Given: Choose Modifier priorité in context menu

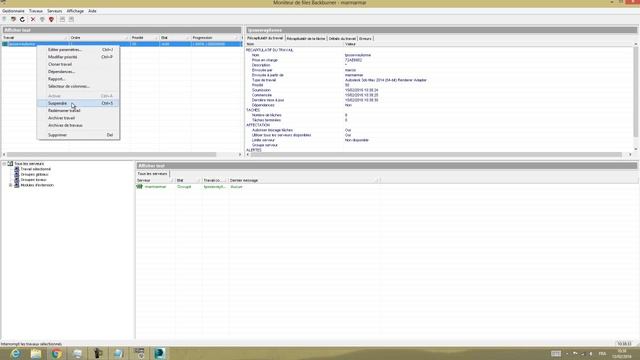Looking at the screenshot, I should [x=78, y=57].
